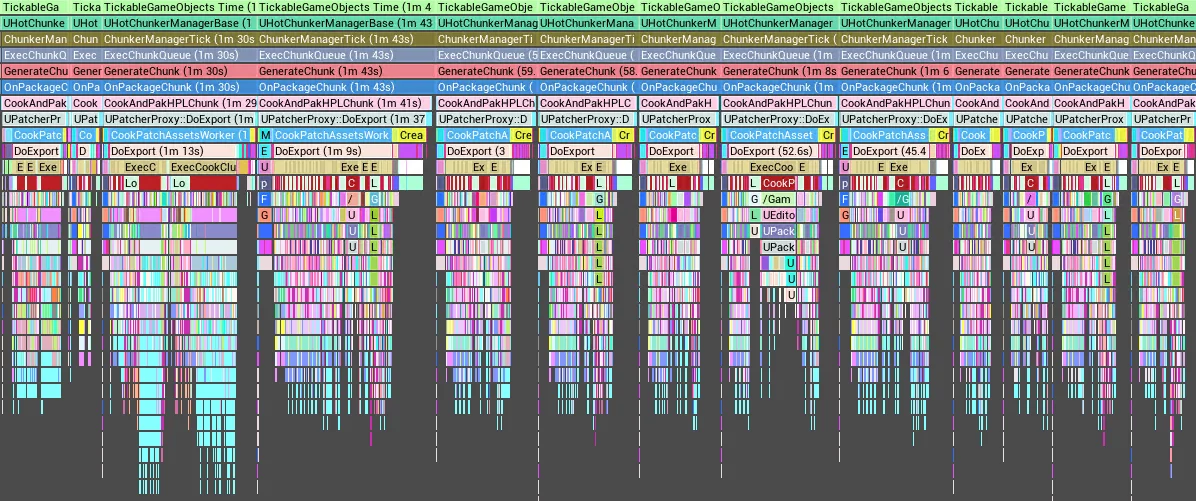The image size is (1196, 501).
Task: Click the ChunkerManagerTick (1m 30s bar
Action: [178, 39]
